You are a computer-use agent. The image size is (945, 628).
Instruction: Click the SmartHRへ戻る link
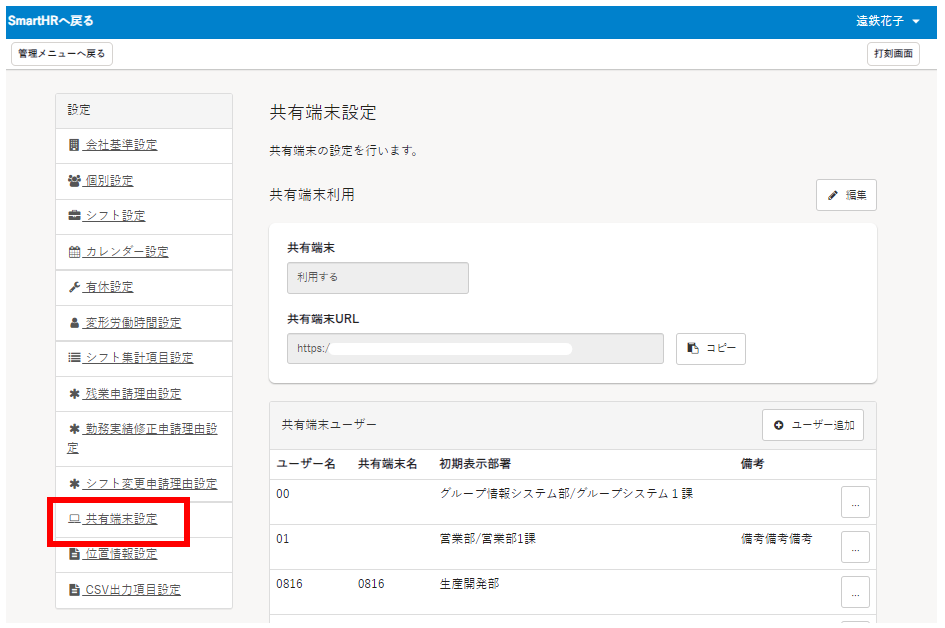51,21
